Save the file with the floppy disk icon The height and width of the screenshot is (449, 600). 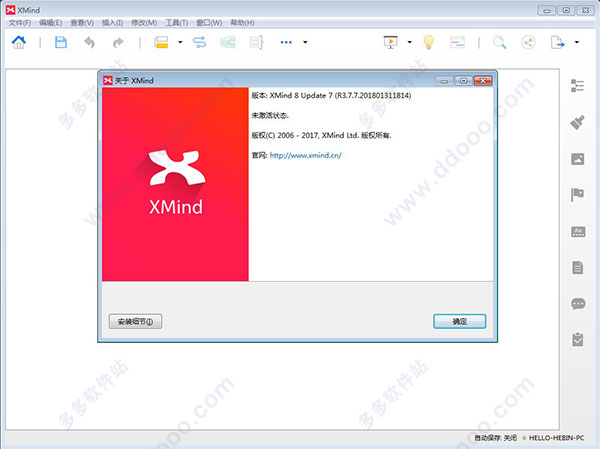tap(61, 42)
